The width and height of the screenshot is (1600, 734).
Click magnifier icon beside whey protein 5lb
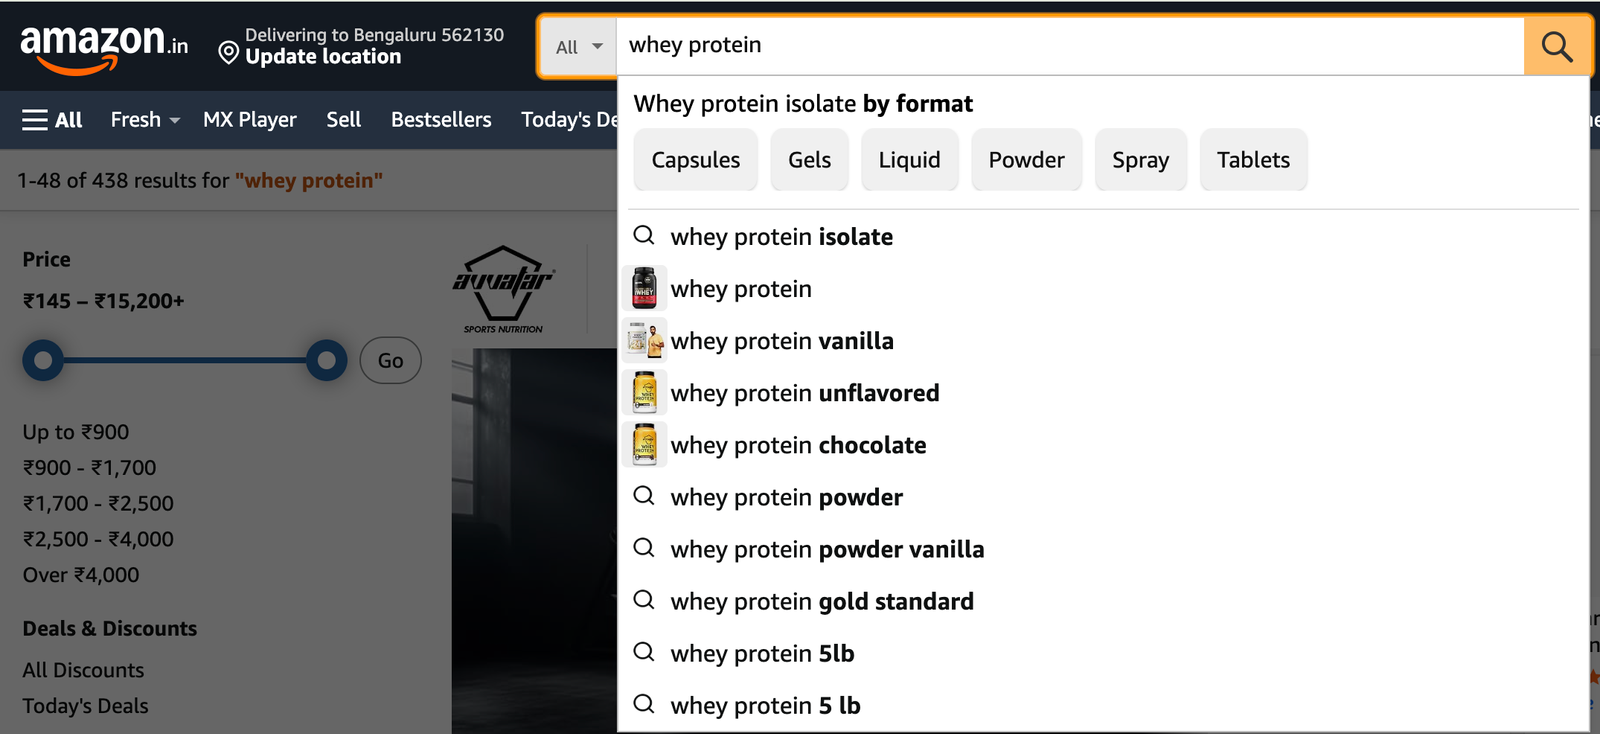click(645, 653)
